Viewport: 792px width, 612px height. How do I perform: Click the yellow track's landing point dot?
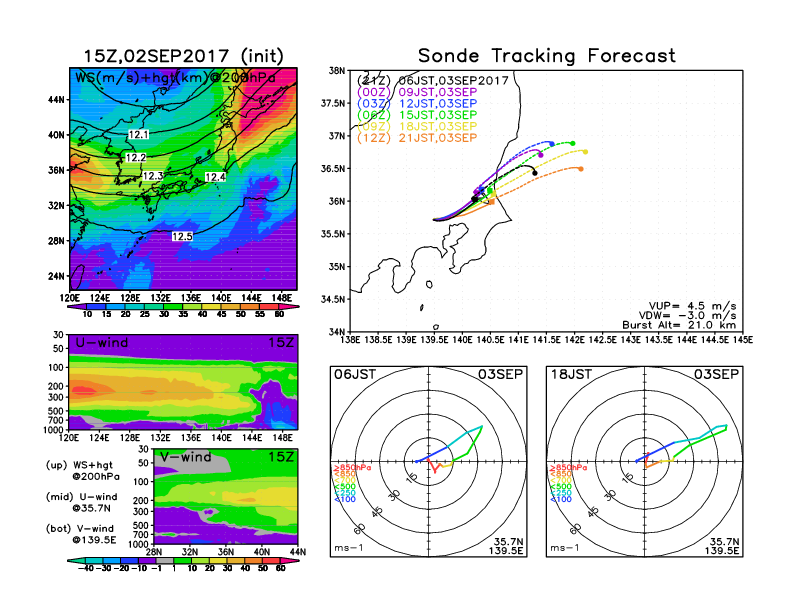[x=585, y=151]
